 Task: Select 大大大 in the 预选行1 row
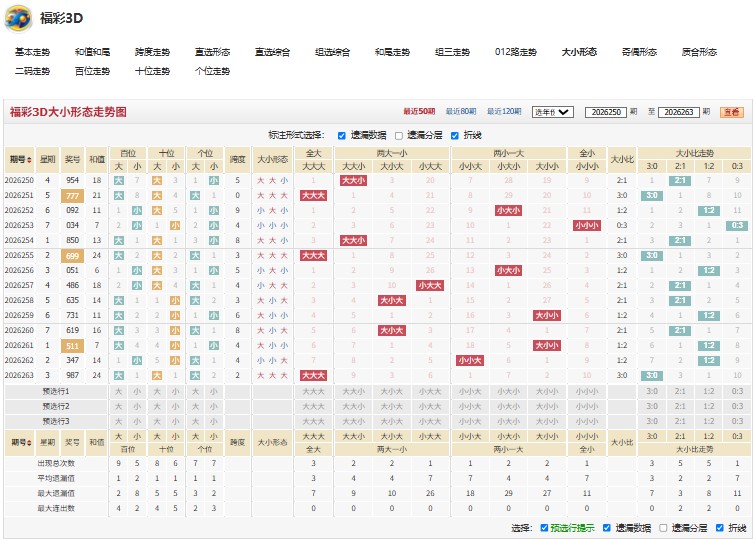[x=313, y=392]
